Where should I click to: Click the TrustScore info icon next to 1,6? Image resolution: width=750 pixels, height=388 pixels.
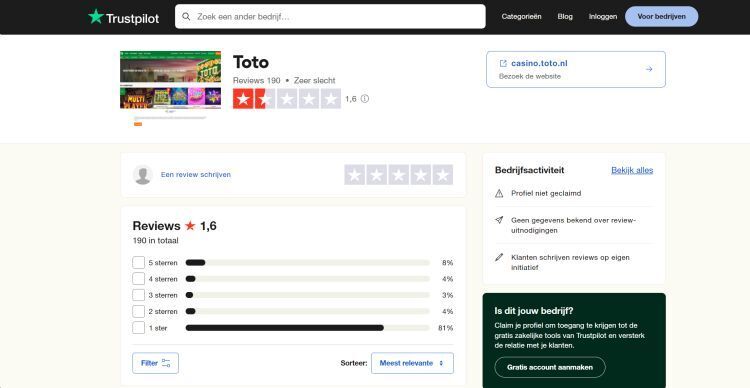point(364,99)
